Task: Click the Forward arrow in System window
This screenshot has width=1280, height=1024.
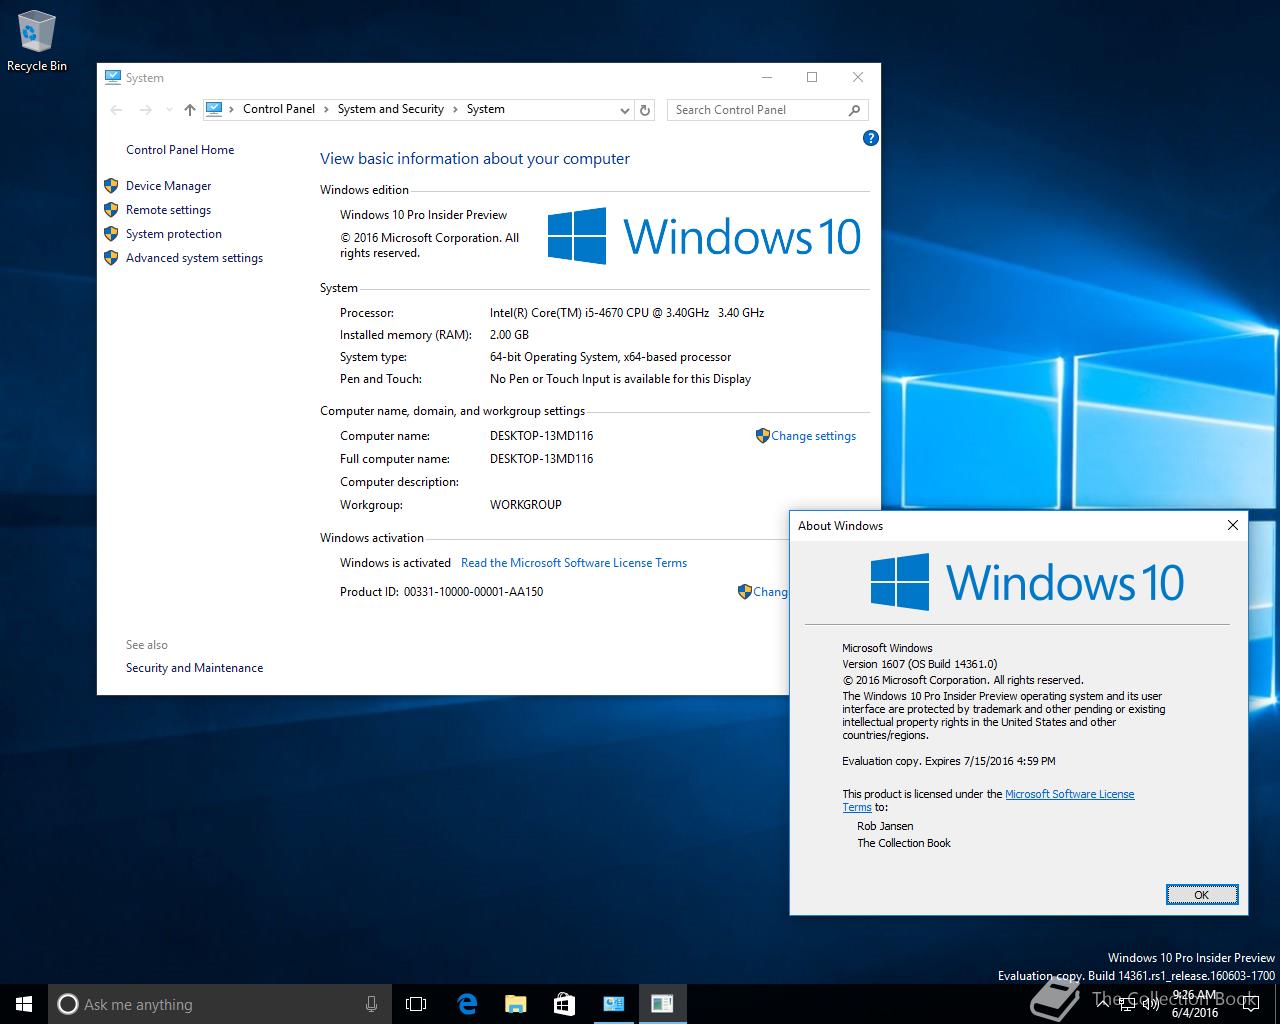Action: [x=146, y=110]
